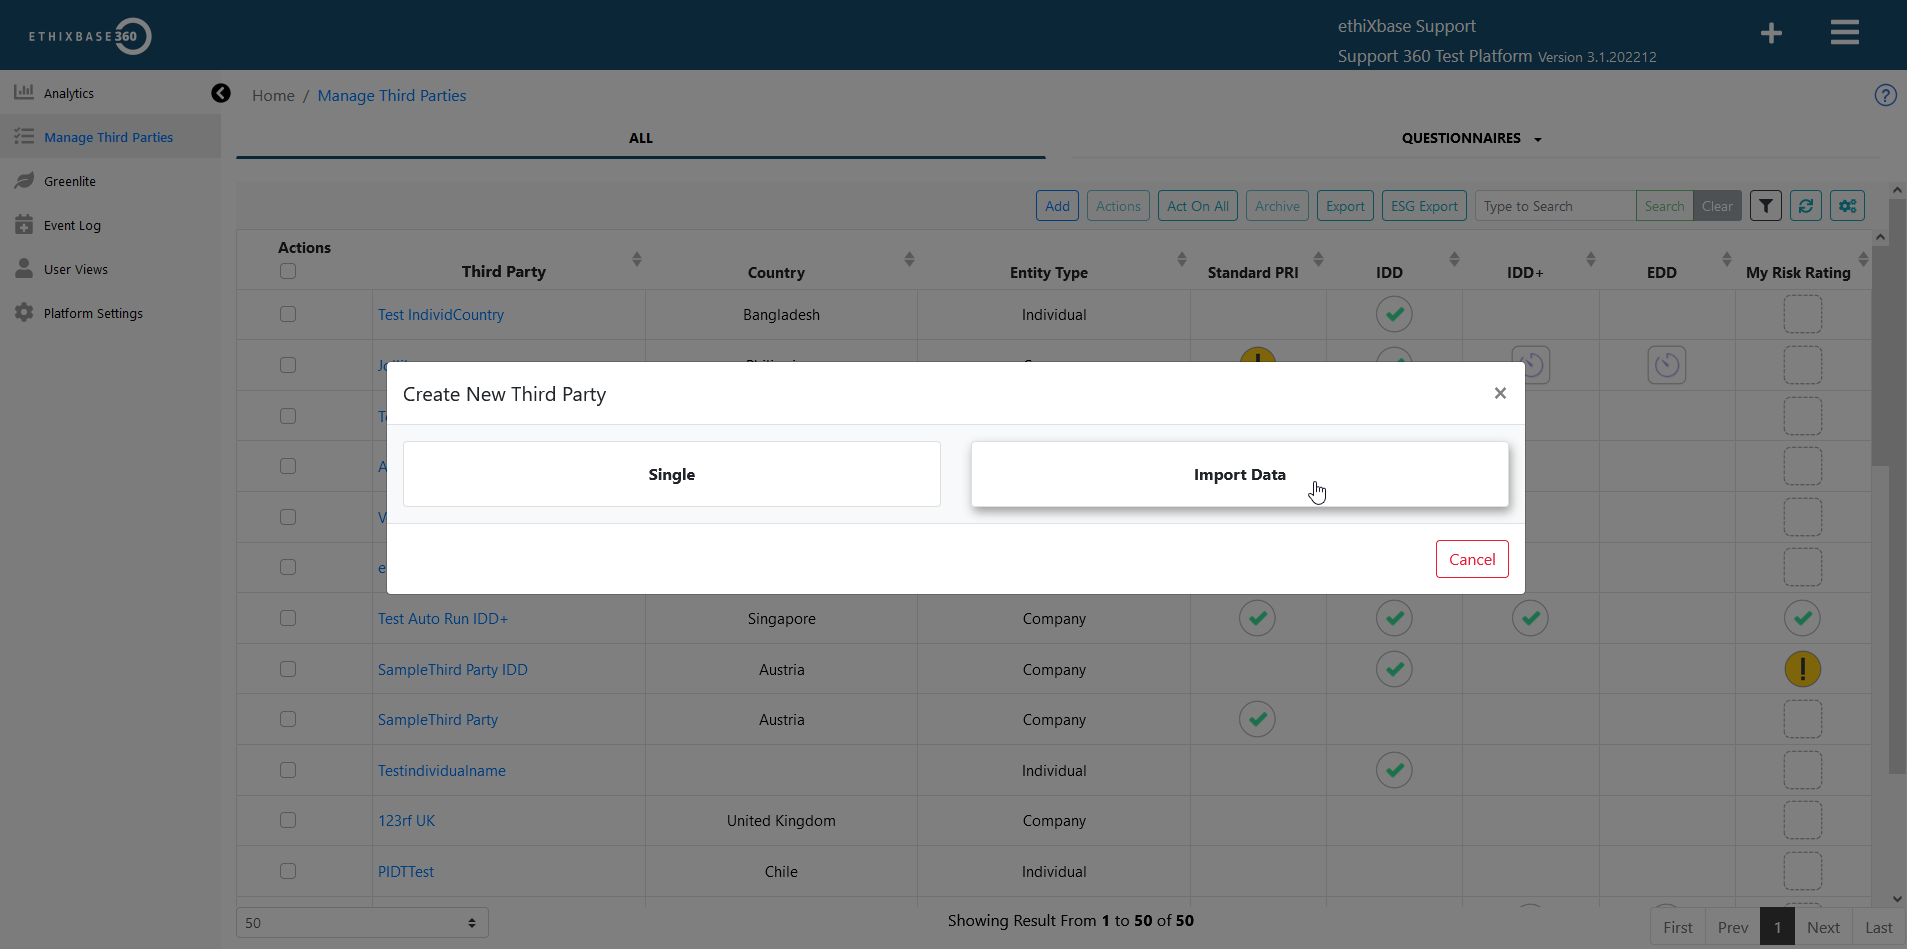The width and height of the screenshot is (1907, 949).
Task: Check the row checkbox for SampleThird Party IDD
Action: click(x=287, y=669)
